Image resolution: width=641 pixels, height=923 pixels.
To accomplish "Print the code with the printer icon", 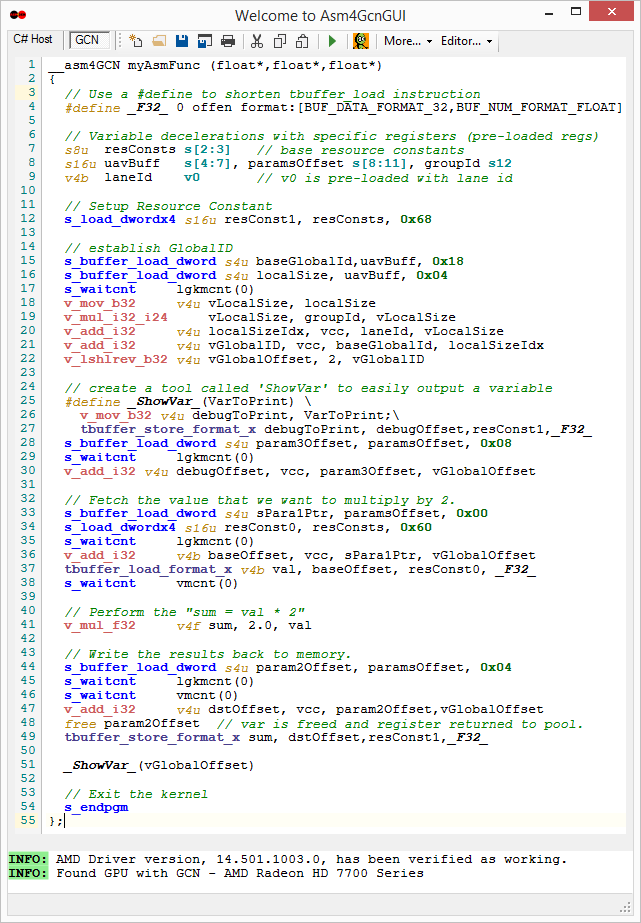I will (228, 41).
